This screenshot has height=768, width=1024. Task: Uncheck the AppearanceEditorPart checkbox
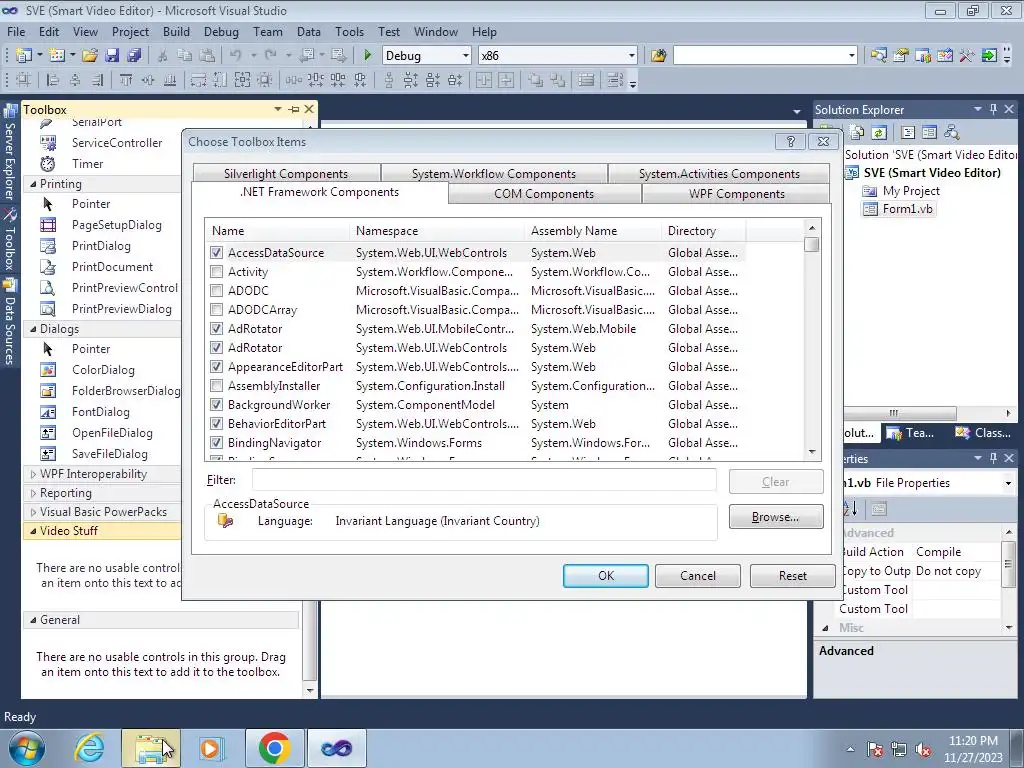point(216,367)
